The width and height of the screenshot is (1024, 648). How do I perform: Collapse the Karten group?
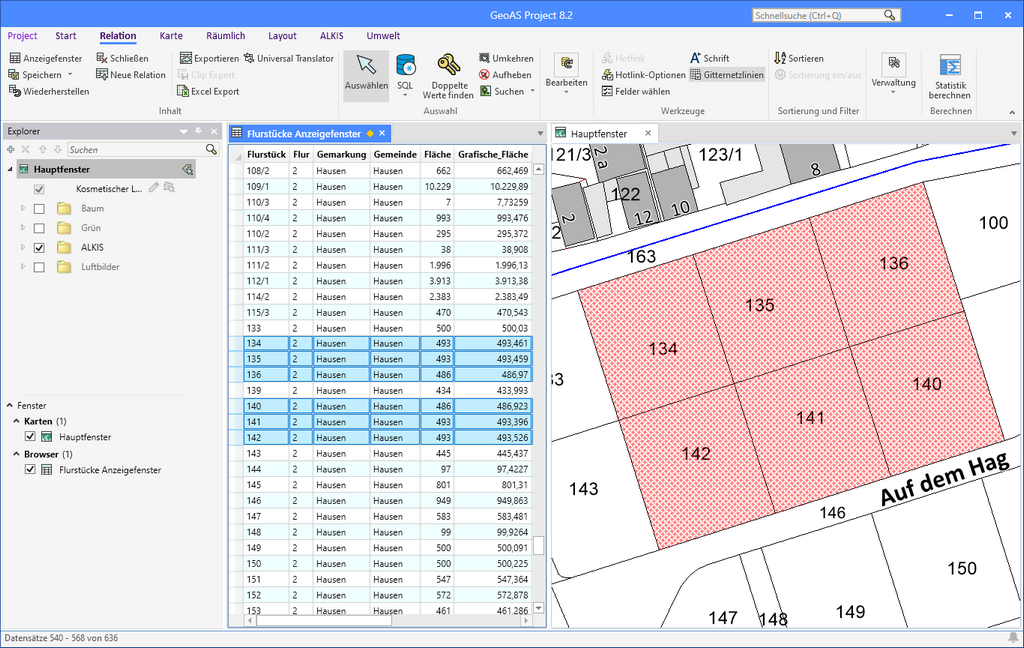point(16,421)
